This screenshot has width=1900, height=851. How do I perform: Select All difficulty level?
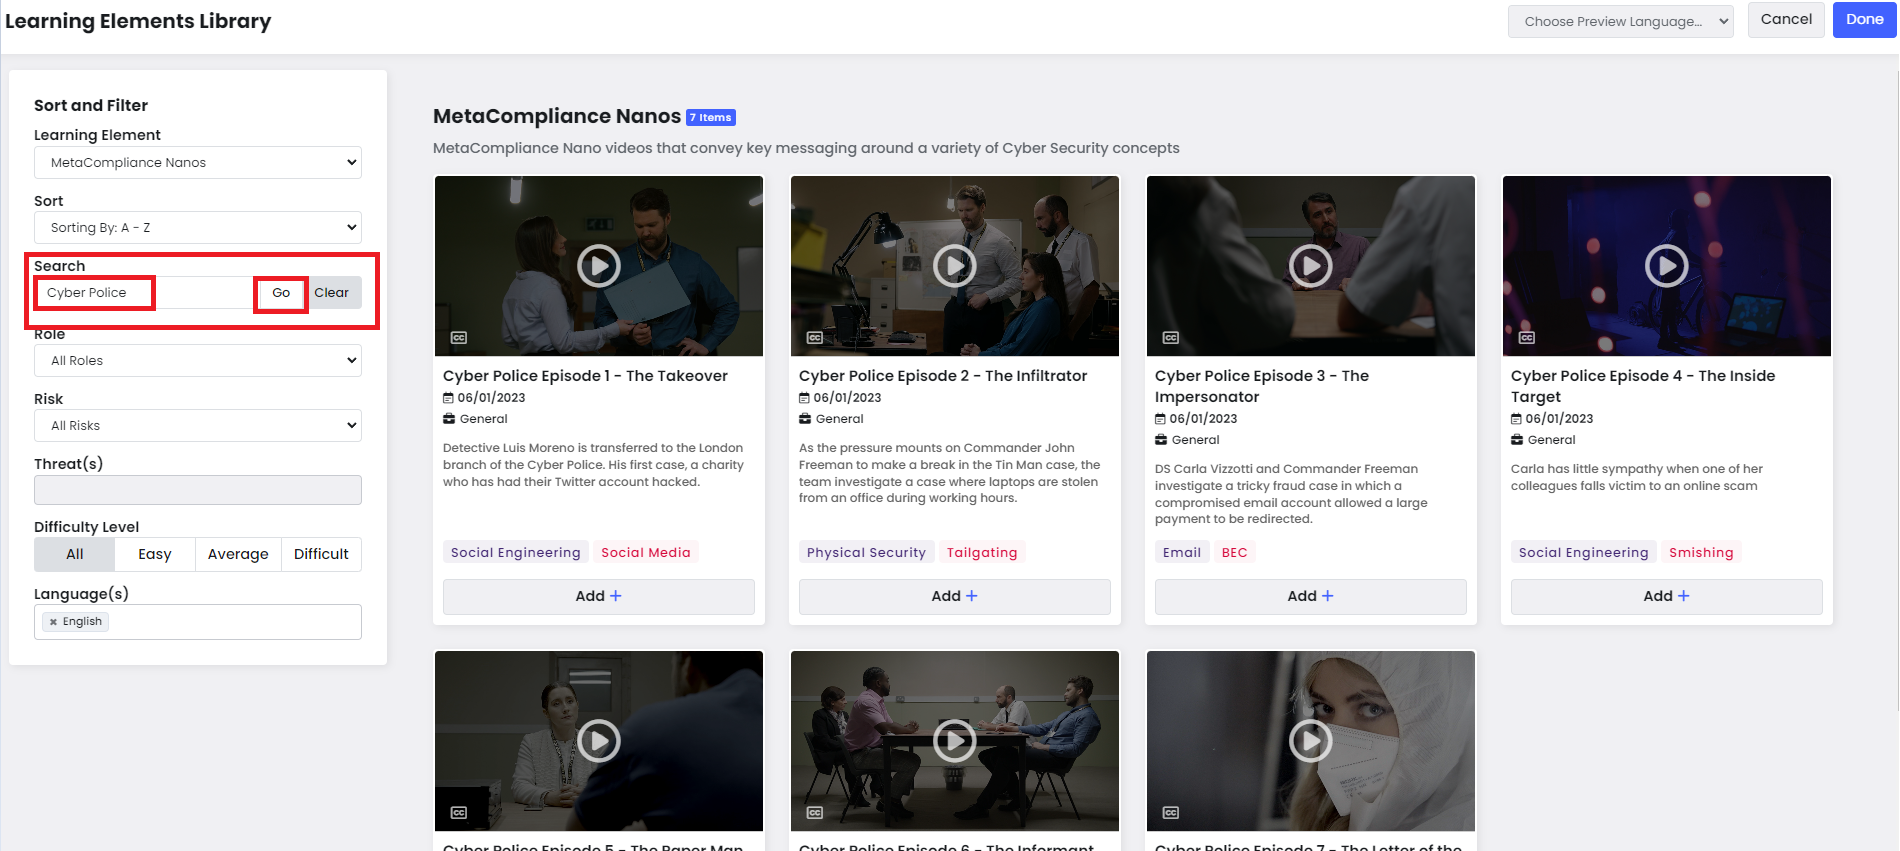tap(75, 554)
